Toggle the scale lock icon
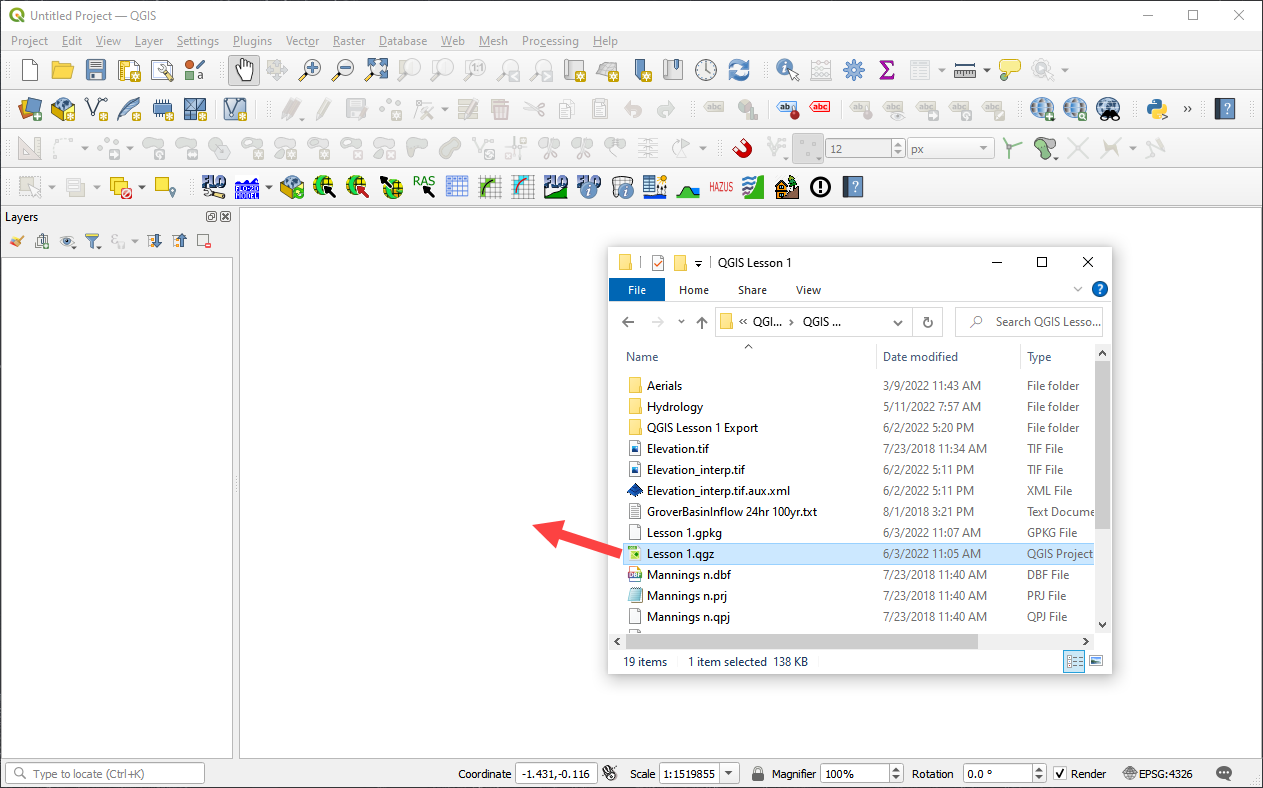Viewport: 1263px width, 788px height. [758, 774]
